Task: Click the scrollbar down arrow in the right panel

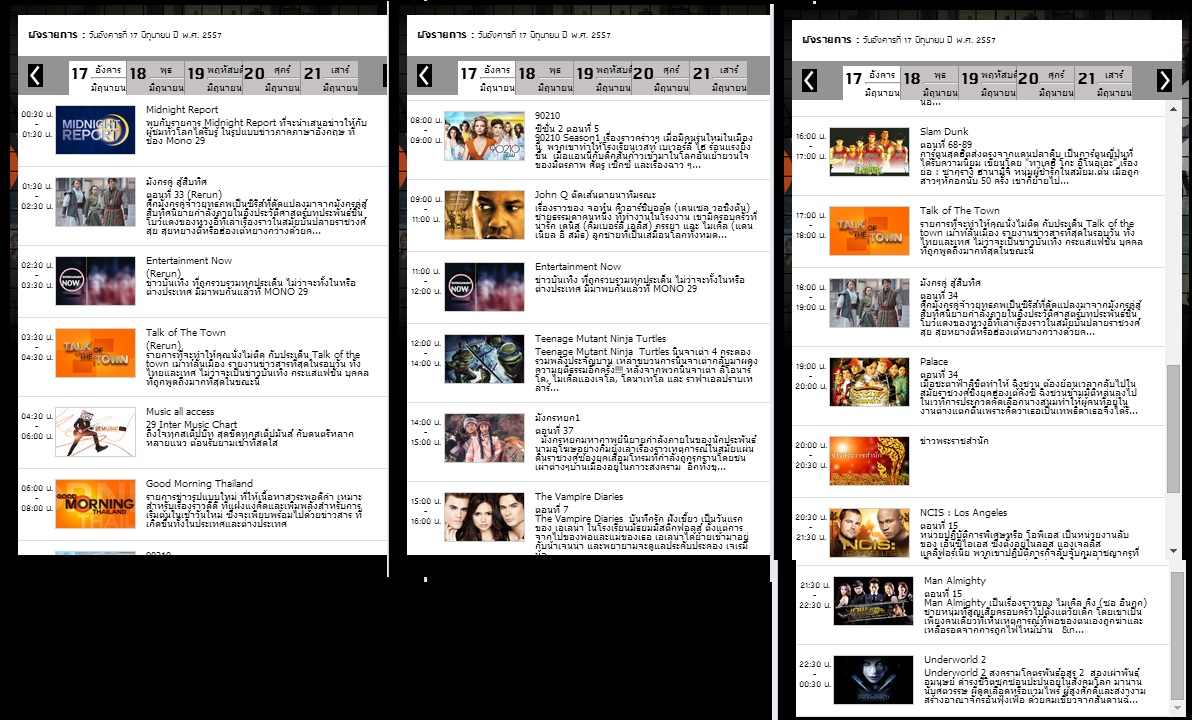Action: (x=1173, y=551)
